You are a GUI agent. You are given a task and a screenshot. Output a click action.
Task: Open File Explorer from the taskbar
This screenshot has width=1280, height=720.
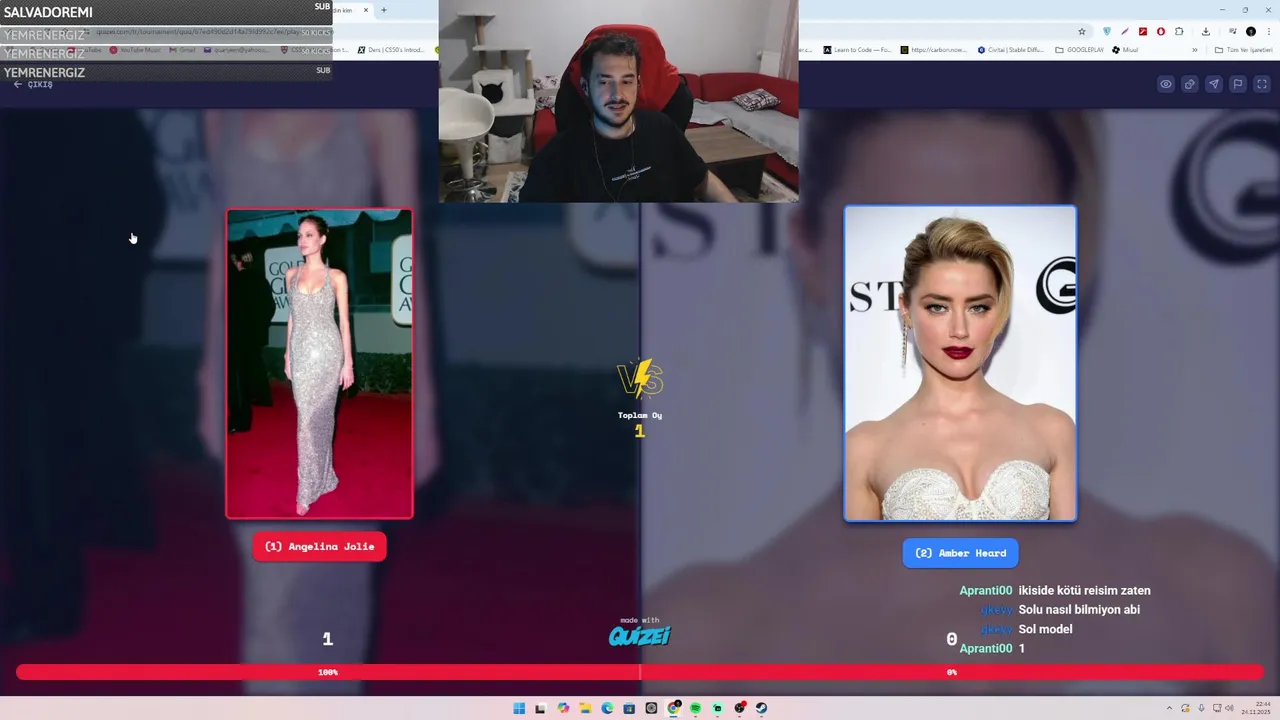click(x=585, y=708)
